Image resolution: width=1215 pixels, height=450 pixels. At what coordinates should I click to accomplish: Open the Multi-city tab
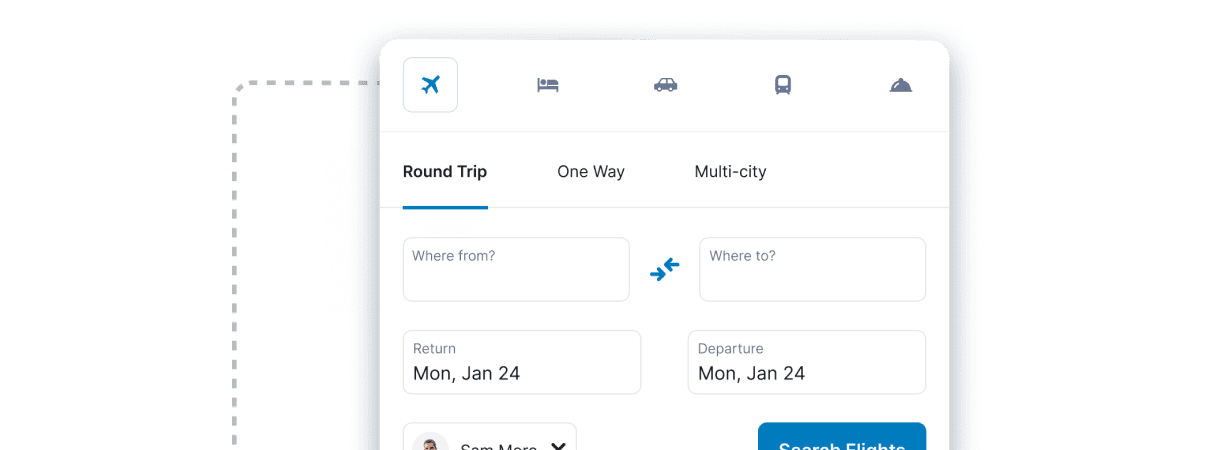731,172
